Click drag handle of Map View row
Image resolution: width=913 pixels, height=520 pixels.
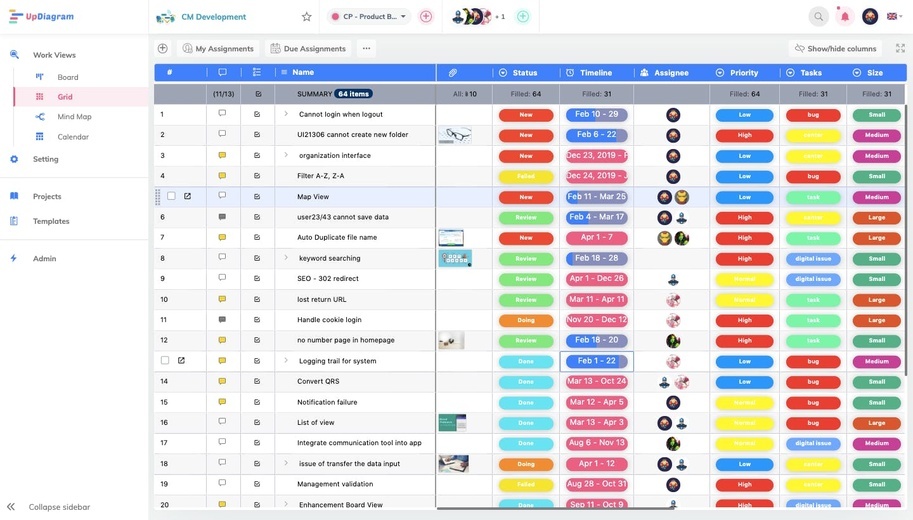pos(157,197)
